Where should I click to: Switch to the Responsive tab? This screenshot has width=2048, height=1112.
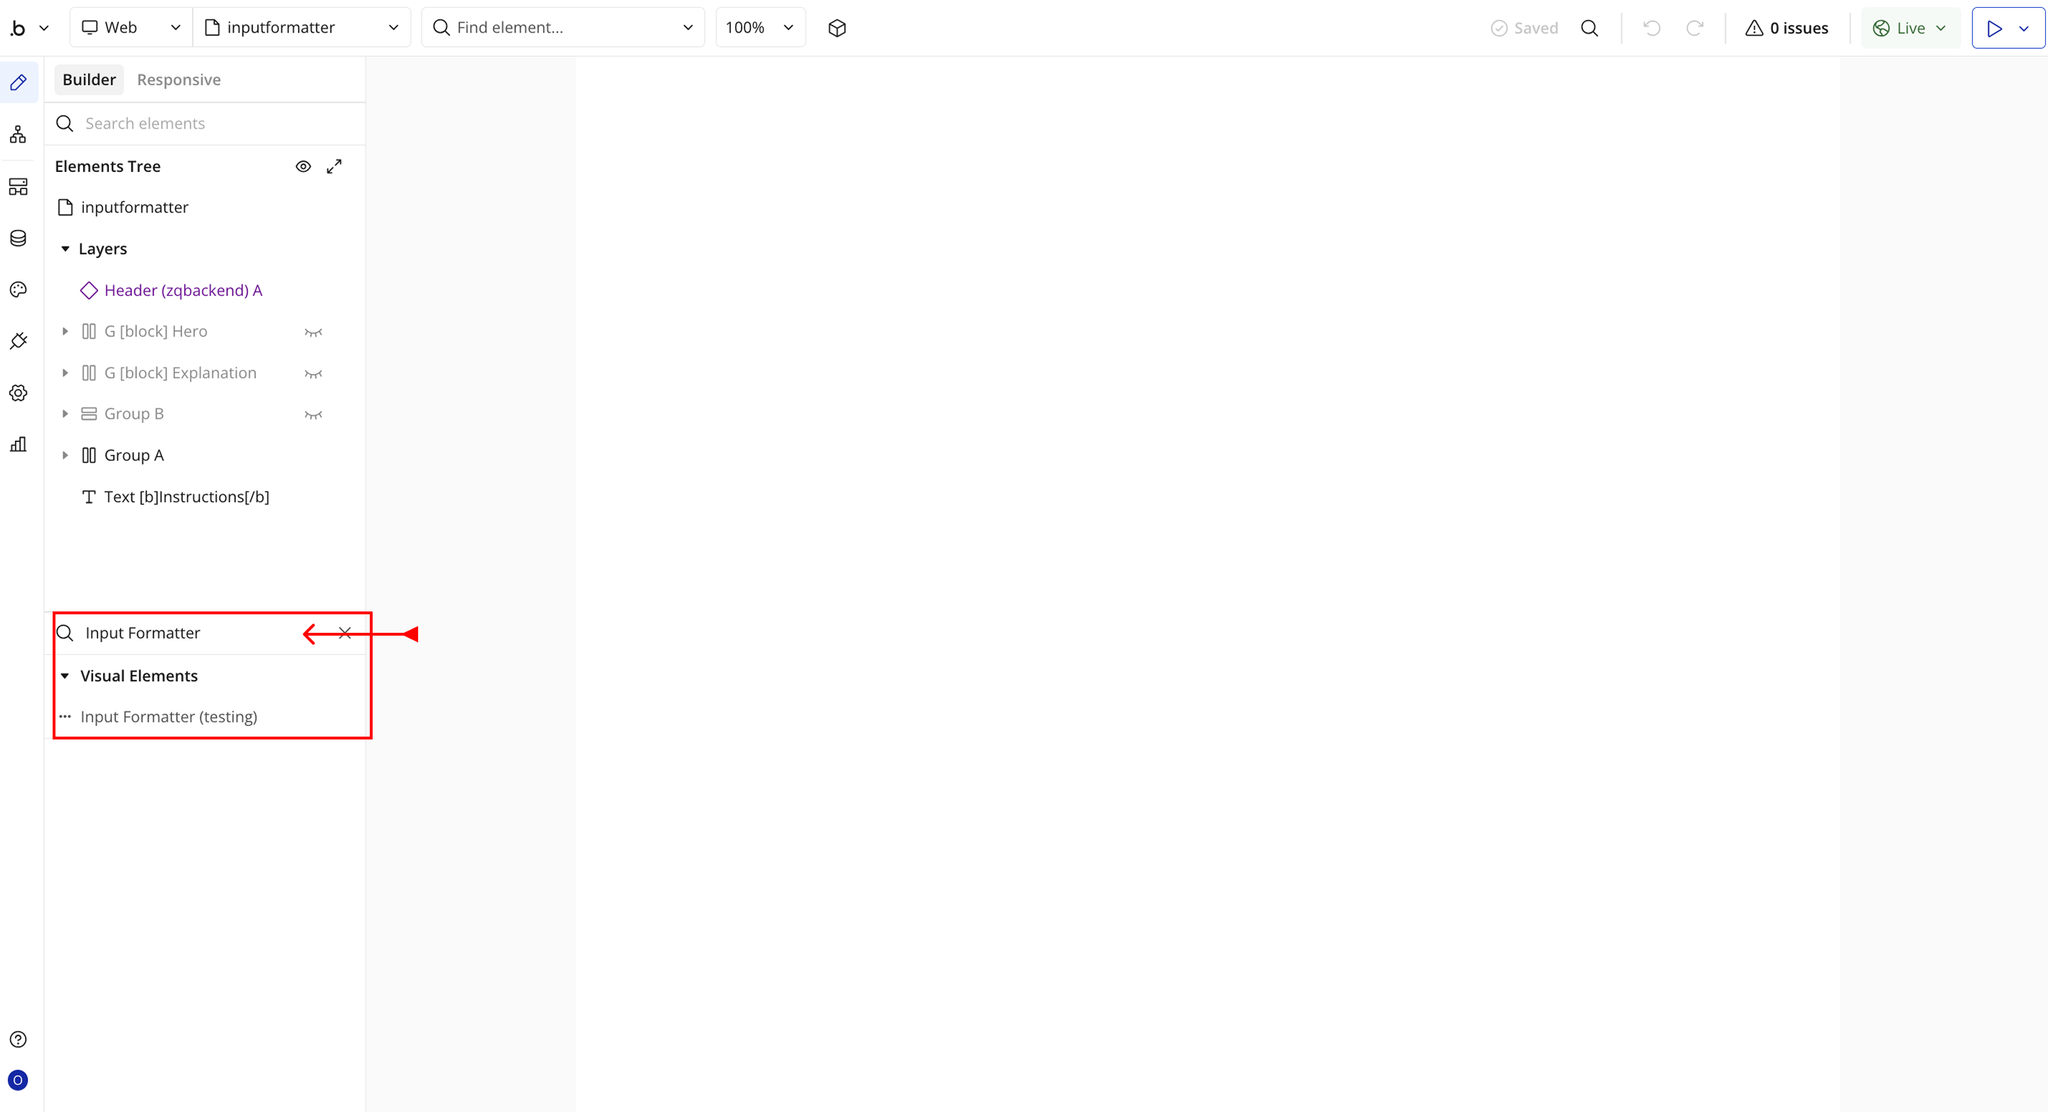click(178, 80)
